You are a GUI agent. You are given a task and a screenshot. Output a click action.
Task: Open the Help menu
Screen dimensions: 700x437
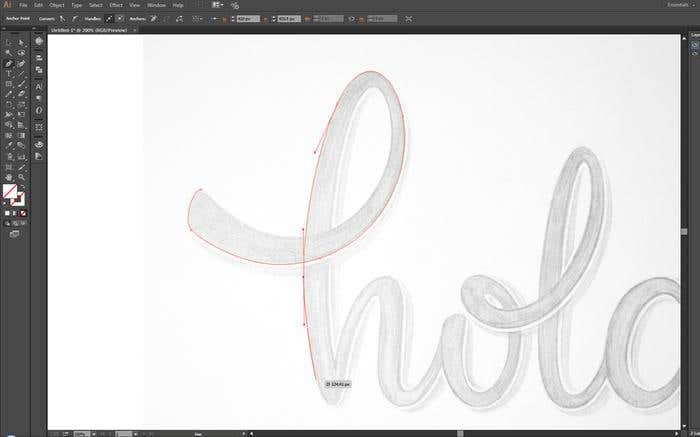[178, 5]
